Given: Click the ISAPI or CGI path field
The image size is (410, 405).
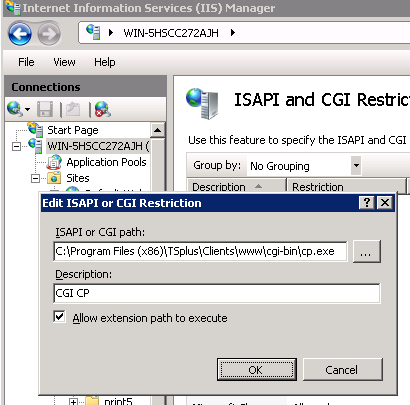Looking at the screenshot, I should 200,251.
